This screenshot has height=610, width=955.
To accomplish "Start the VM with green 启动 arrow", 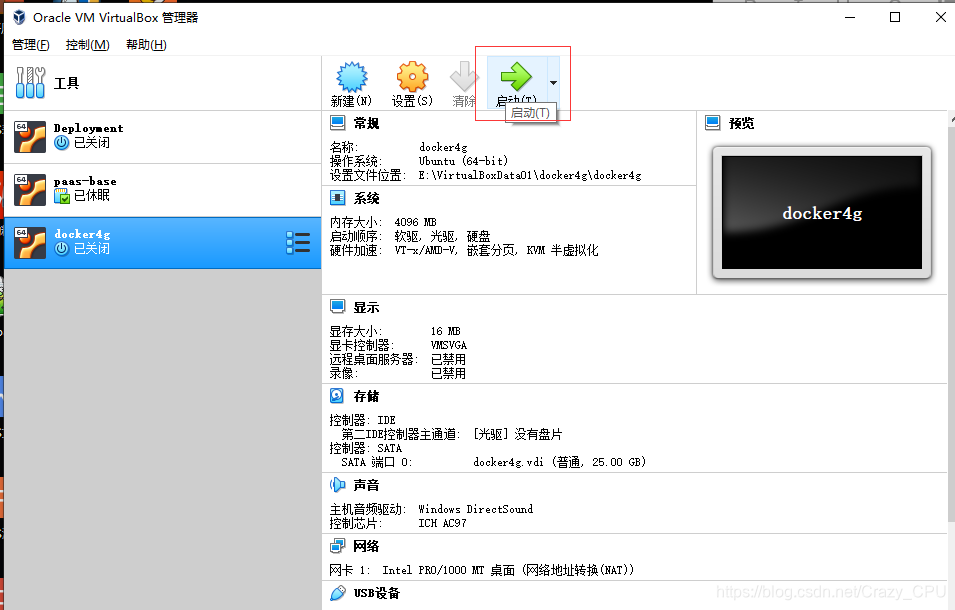I will pos(516,77).
